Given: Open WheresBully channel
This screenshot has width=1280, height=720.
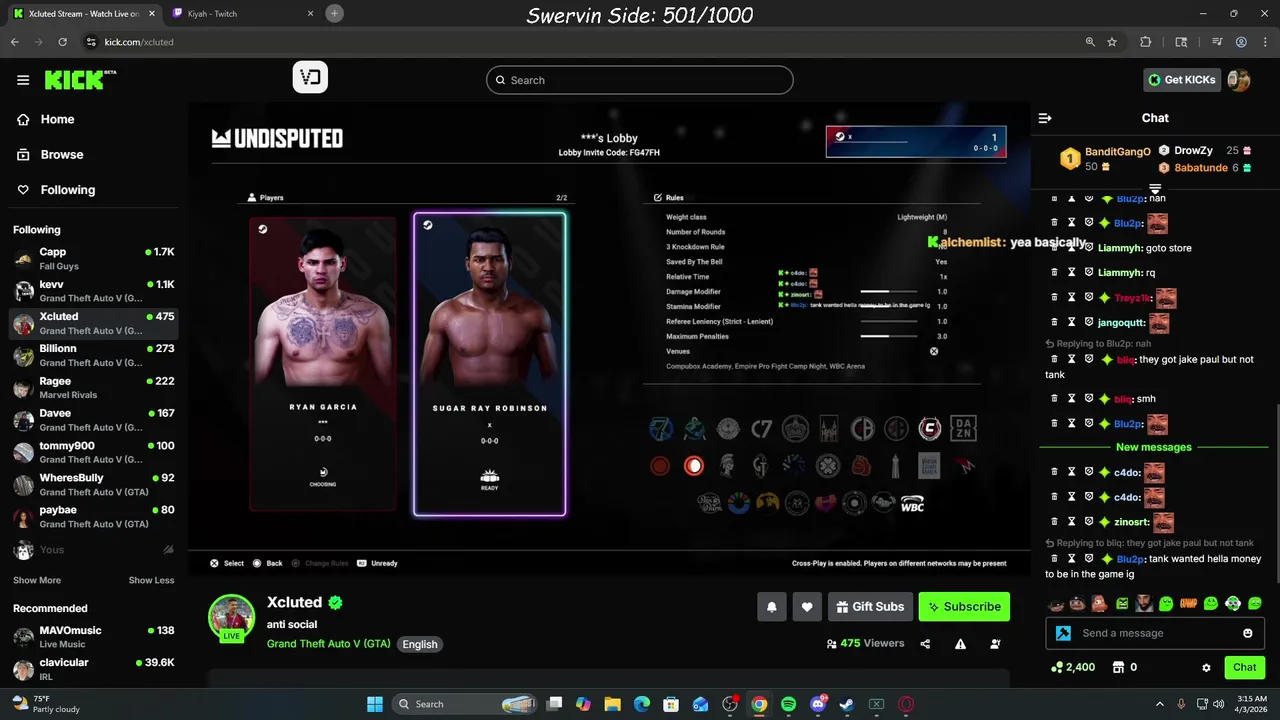Looking at the screenshot, I should tap(94, 485).
